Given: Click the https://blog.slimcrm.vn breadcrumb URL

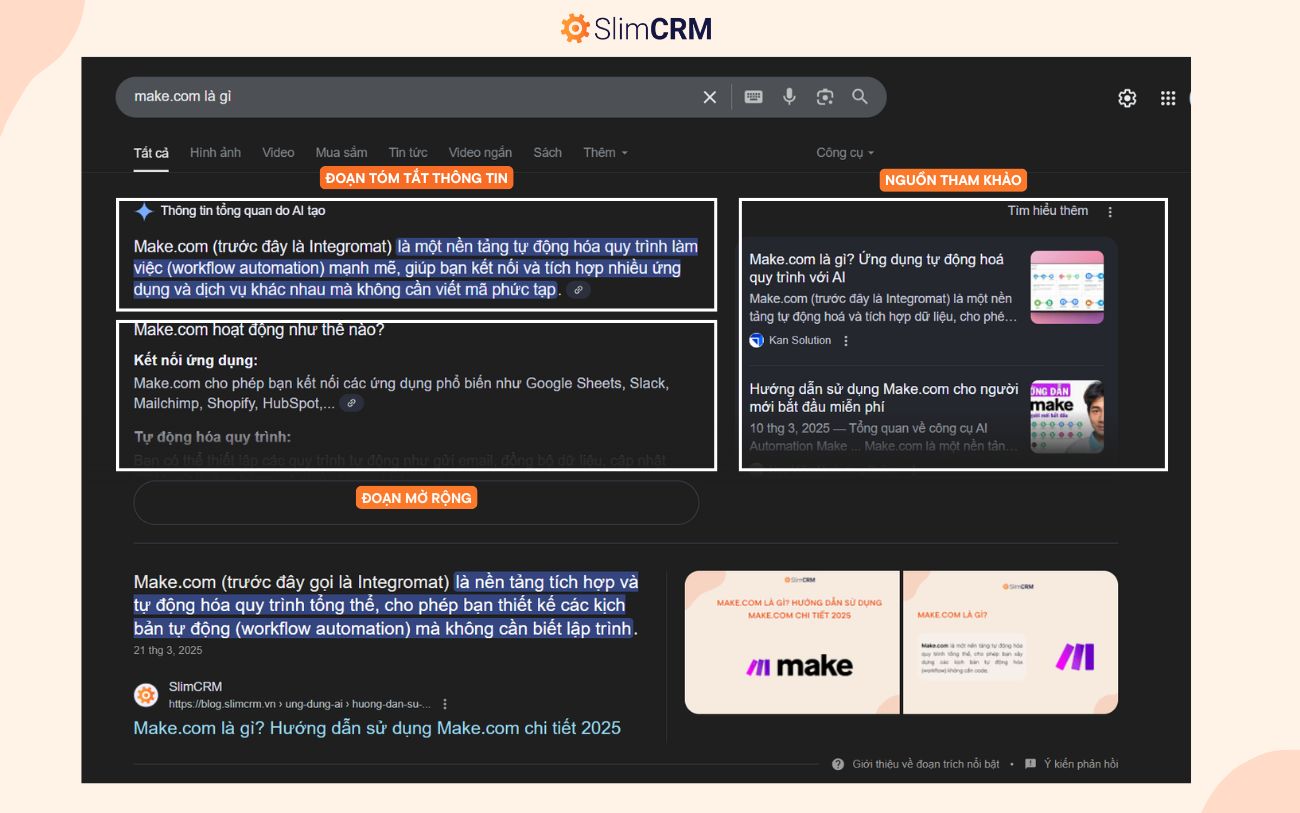Looking at the screenshot, I should 300,704.
